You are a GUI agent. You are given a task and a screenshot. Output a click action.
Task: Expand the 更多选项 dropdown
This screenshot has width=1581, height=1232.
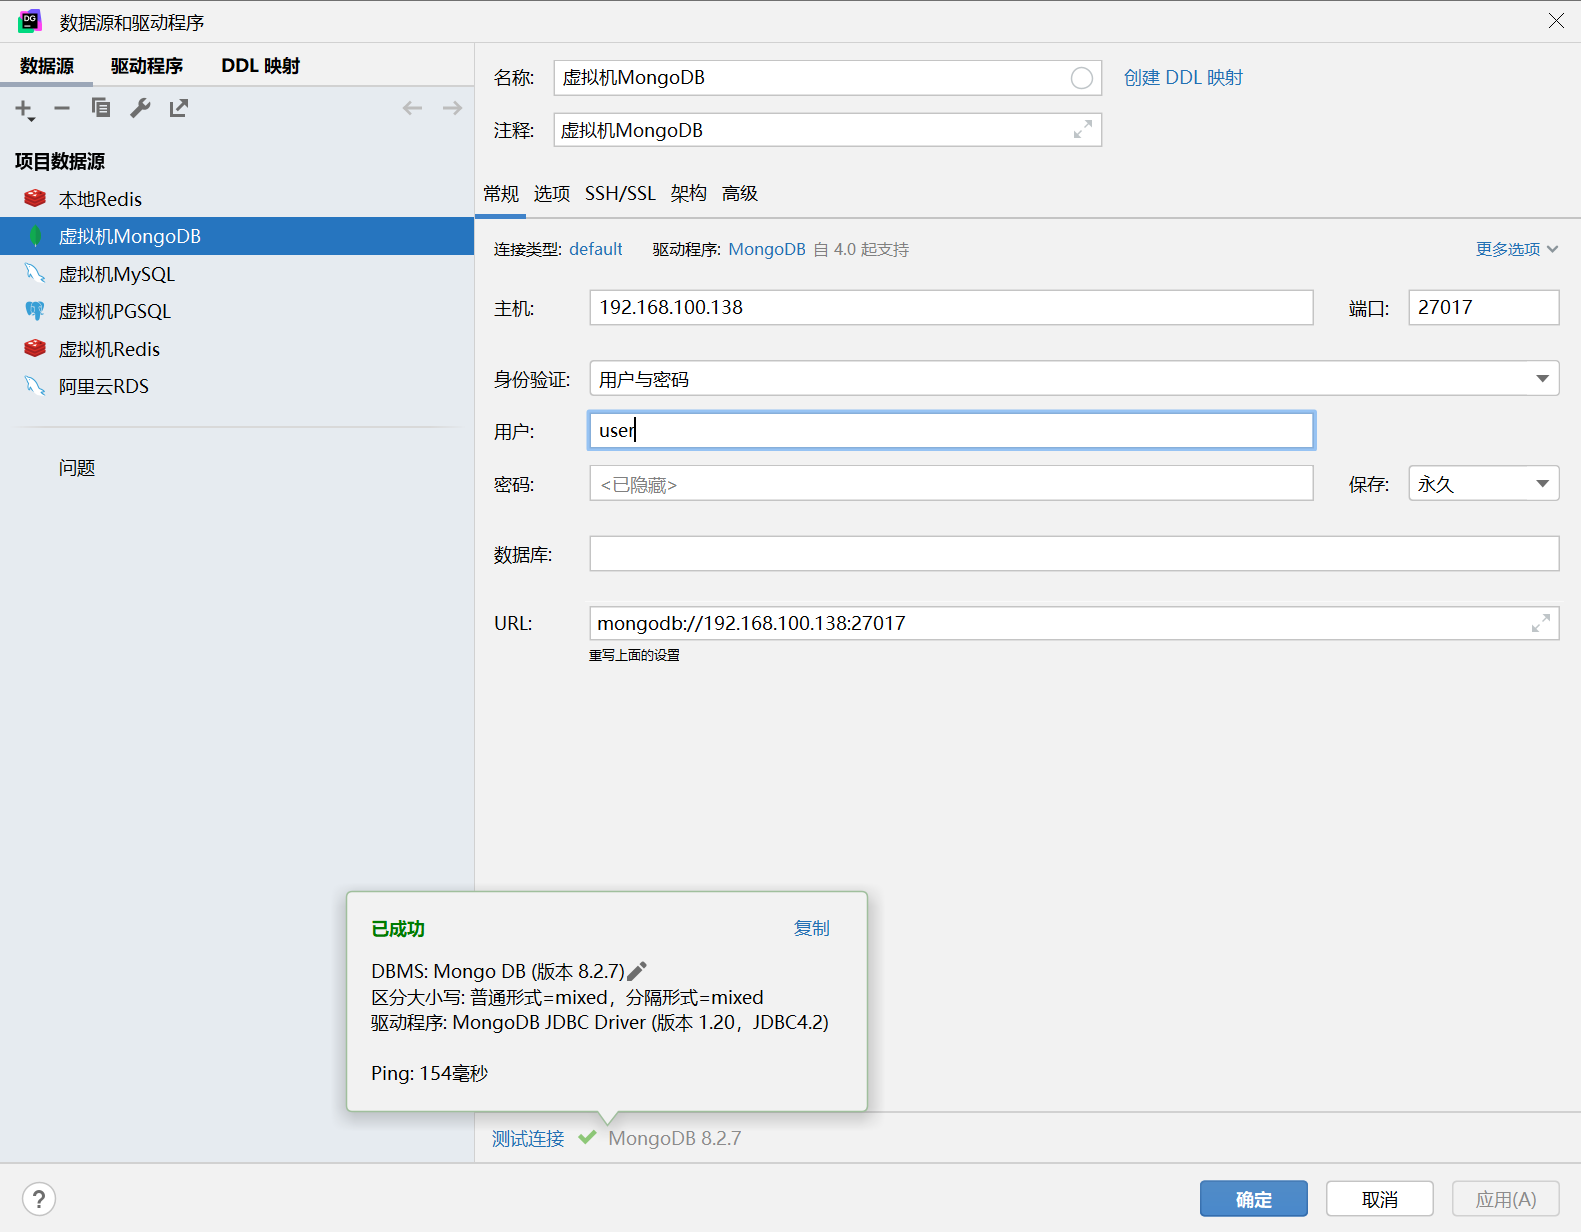click(x=1517, y=249)
